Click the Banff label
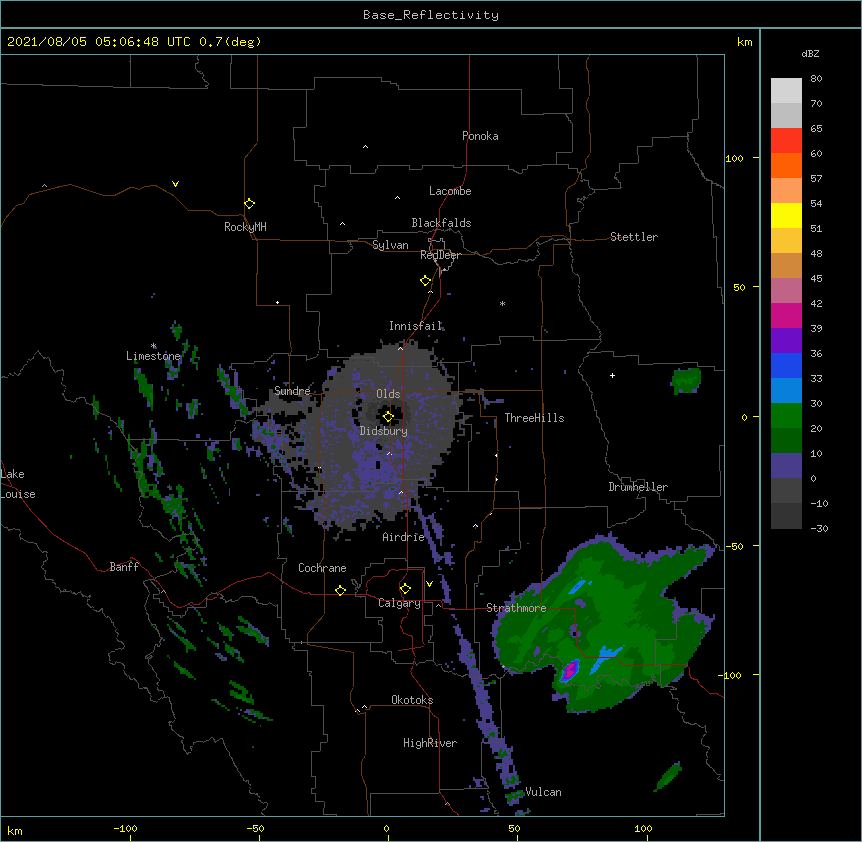 (124, 567)
